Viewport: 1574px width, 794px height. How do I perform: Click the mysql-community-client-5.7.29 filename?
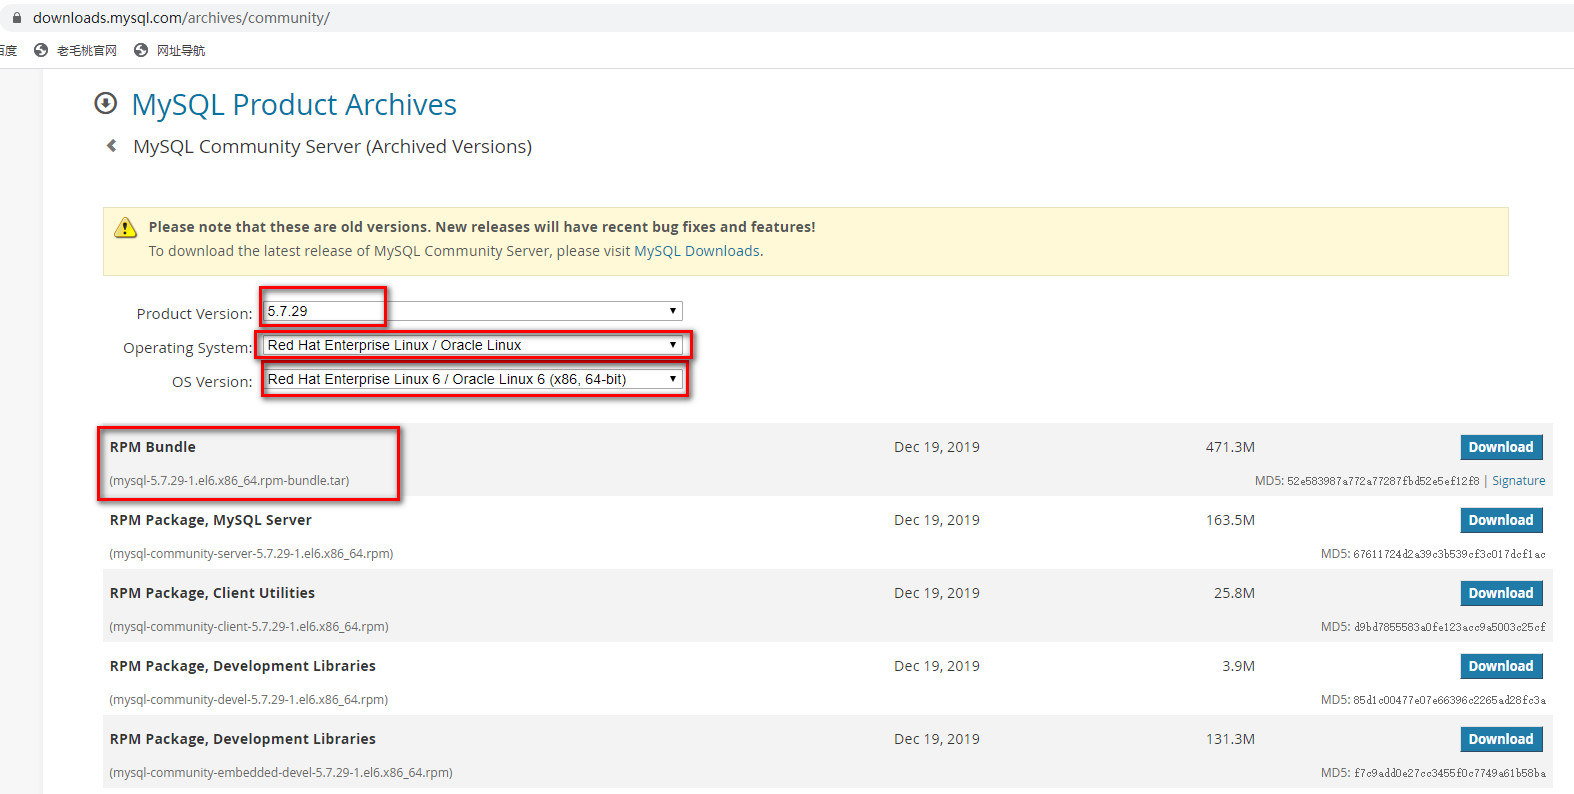pos(249,627)
